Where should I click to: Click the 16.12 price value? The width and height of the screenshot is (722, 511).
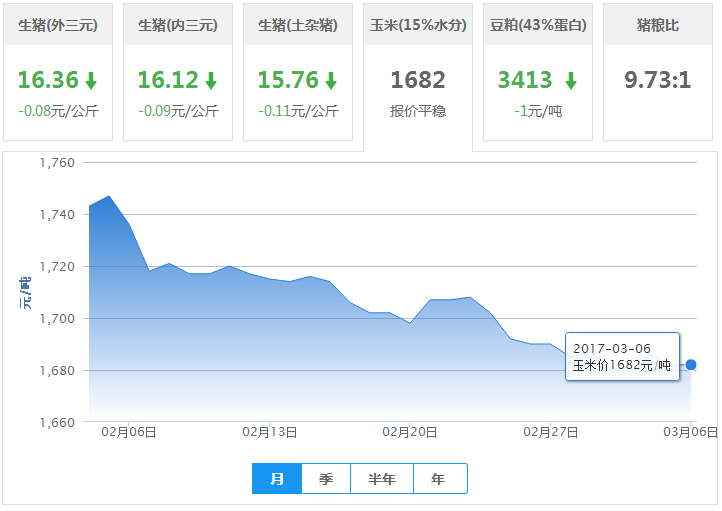tap(168, 80)
